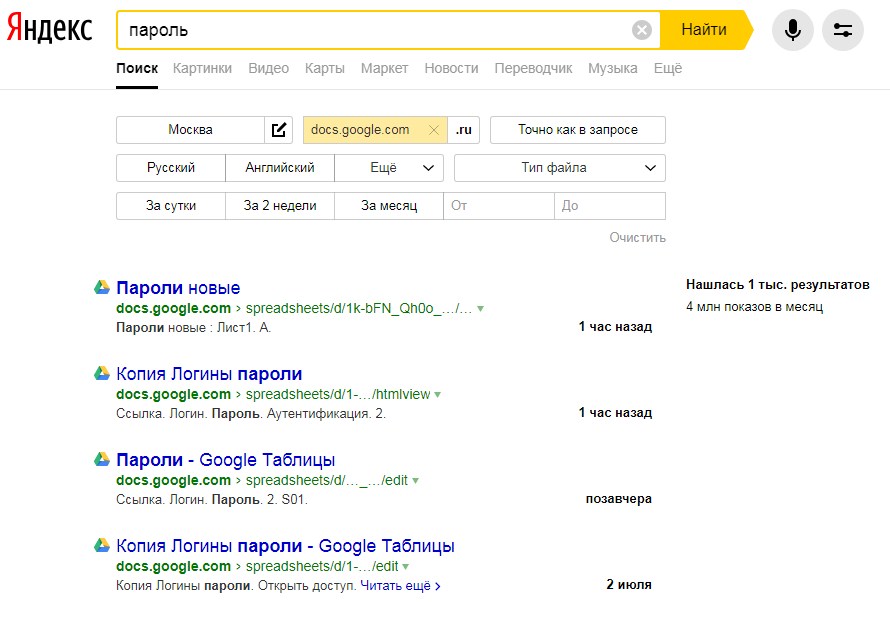This screenshot has width=890, height=621.
Task: Open the Новости tab
Action: coord(451,68)
